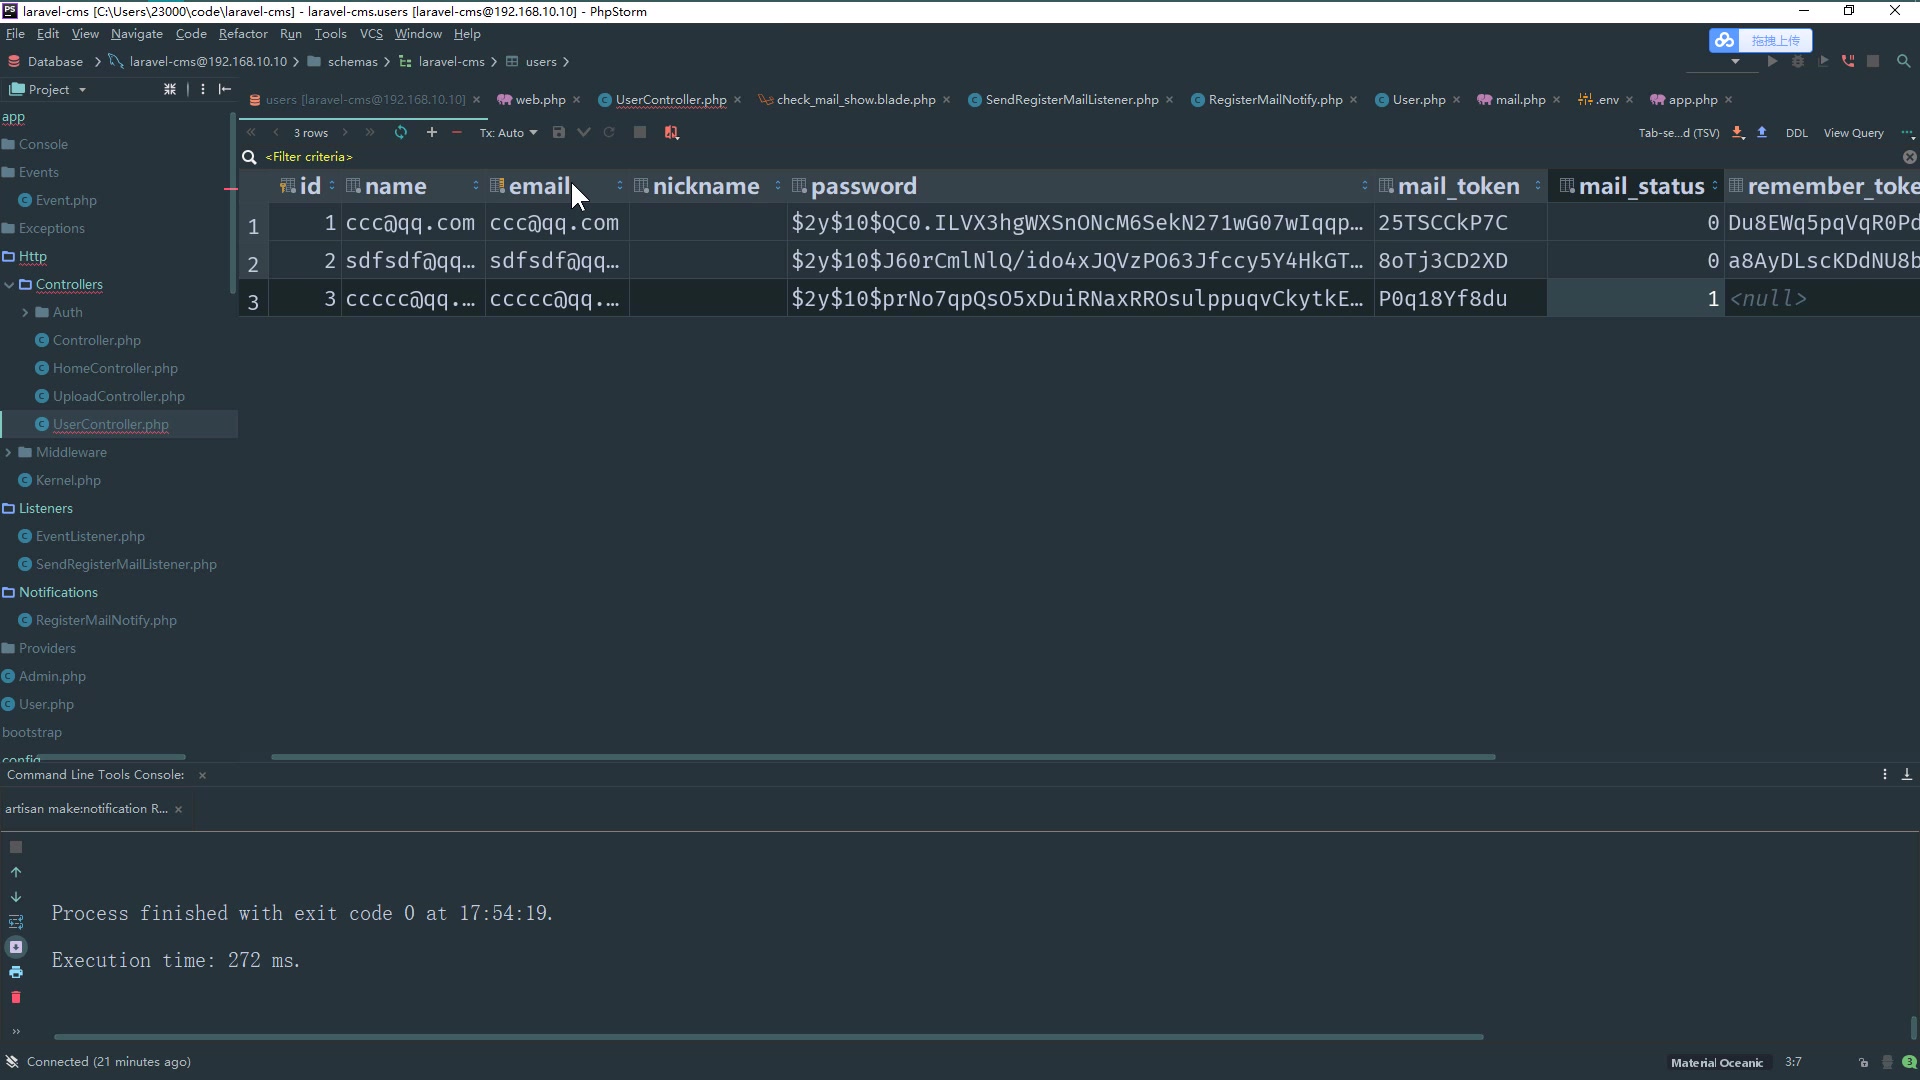This screenshot has height=1080, width=1920.
Task: Click the import data upload icon
Action: point(1762,132)
